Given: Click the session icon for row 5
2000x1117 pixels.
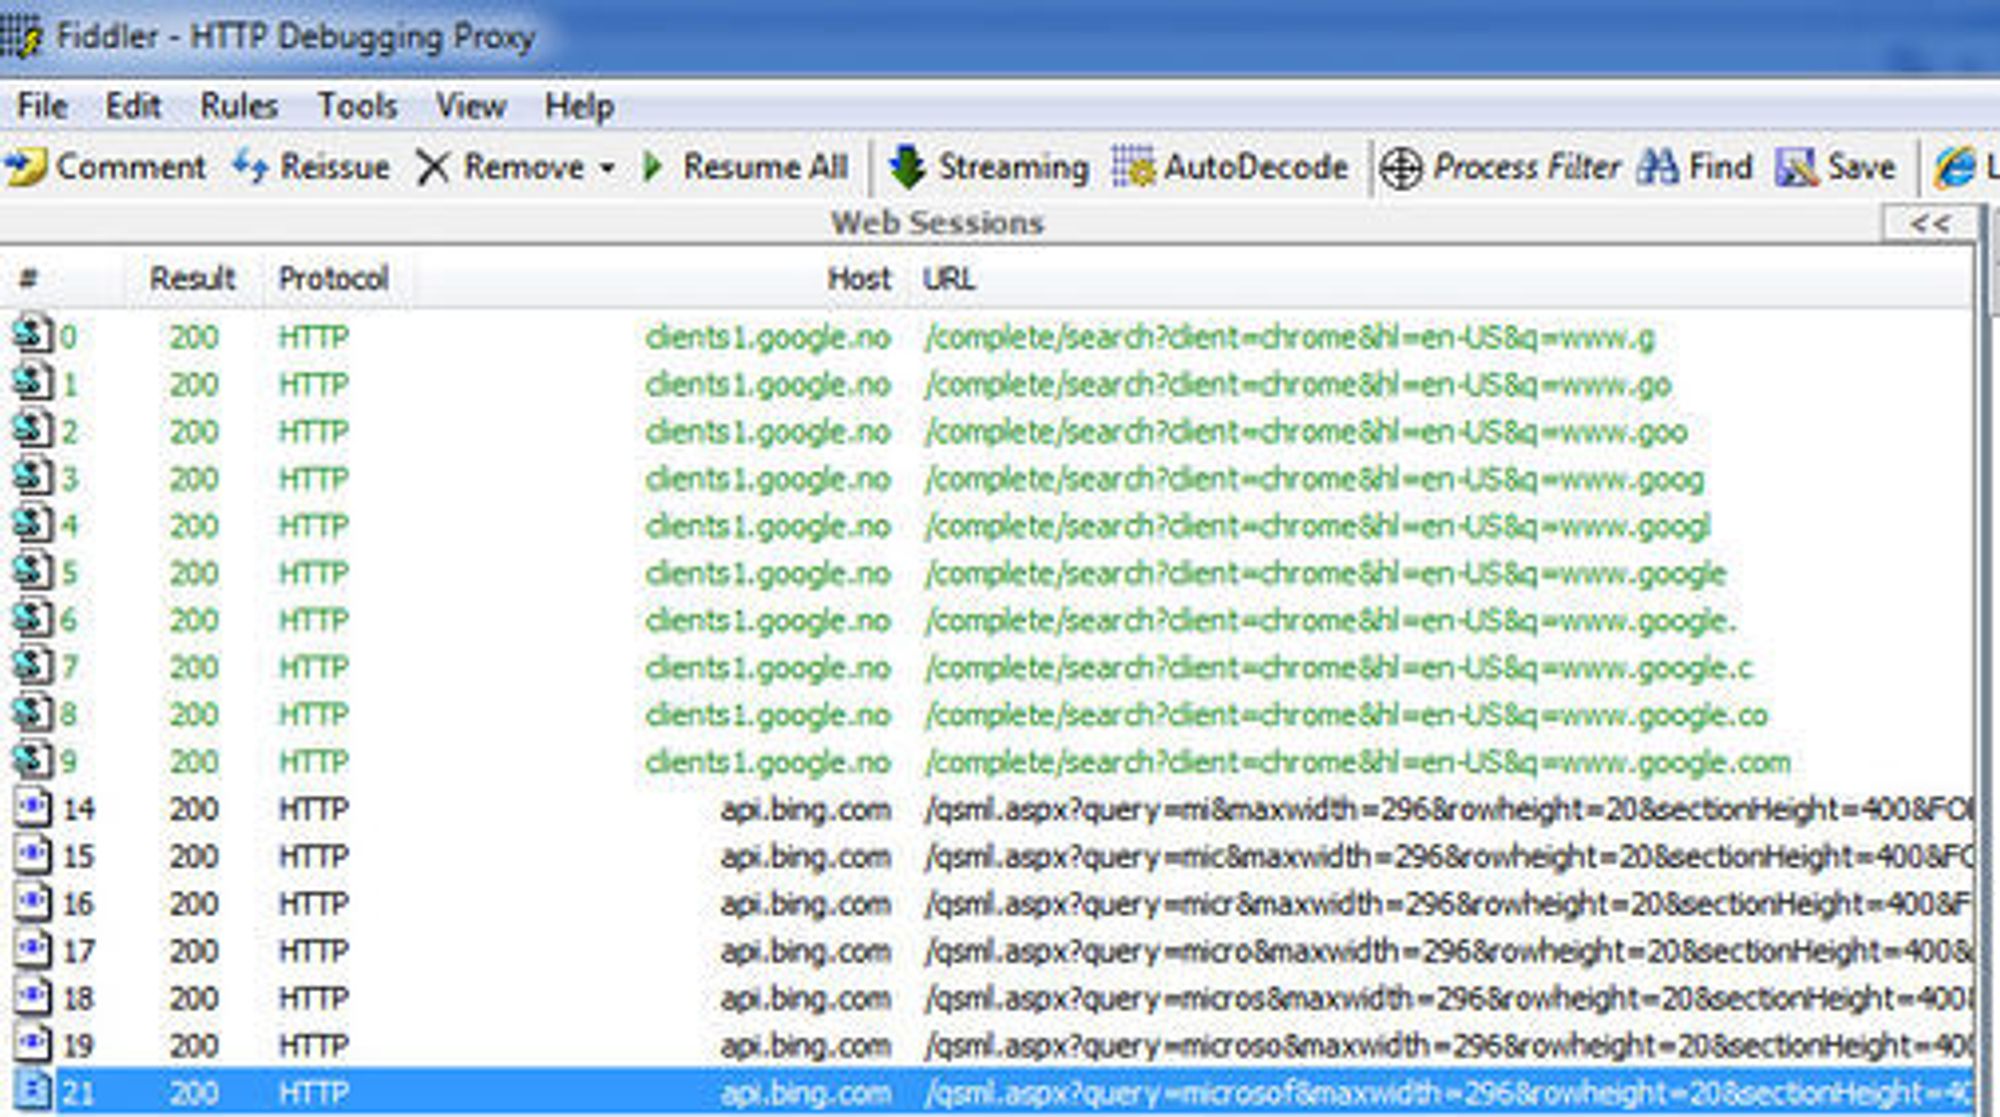Looking at the screenshot, I should tap(32, 570).
